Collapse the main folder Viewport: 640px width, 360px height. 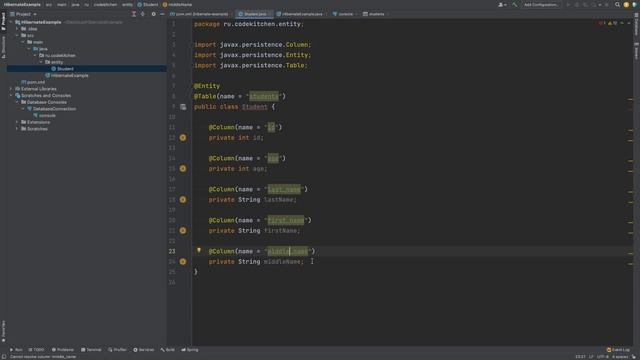[x=23, y=42]
